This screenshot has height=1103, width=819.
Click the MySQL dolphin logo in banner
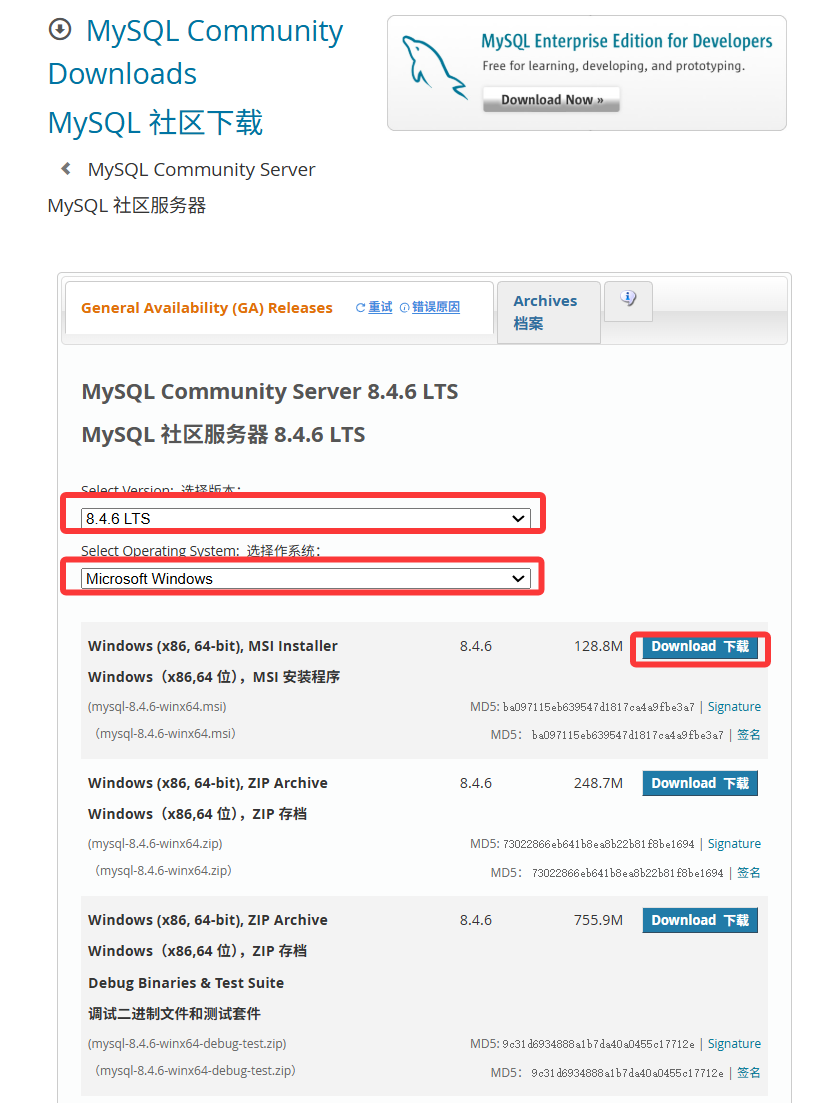(x=433, y=67)
